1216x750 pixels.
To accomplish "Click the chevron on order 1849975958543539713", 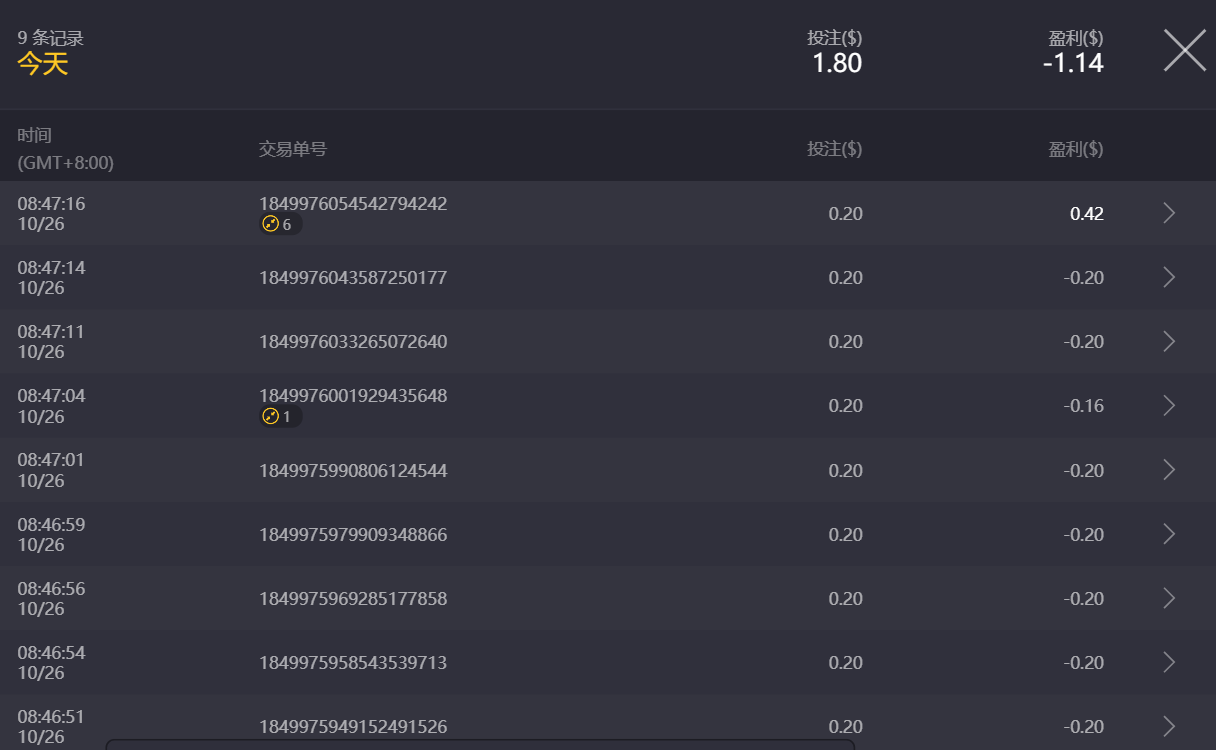I will point(1169,662).
